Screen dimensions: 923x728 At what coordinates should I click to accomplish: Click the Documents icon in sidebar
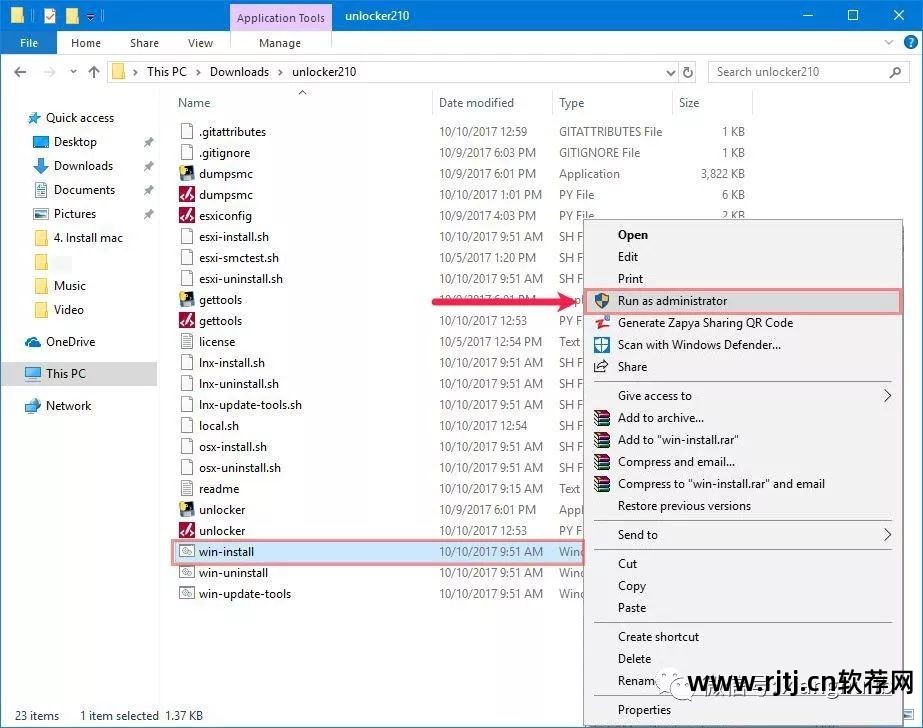(x=41, y=190)
